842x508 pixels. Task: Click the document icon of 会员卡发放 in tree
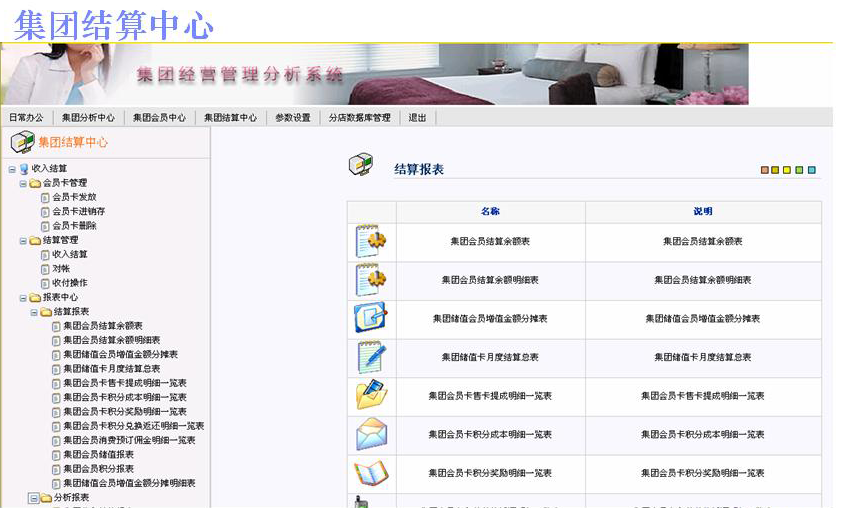(45, 198)
